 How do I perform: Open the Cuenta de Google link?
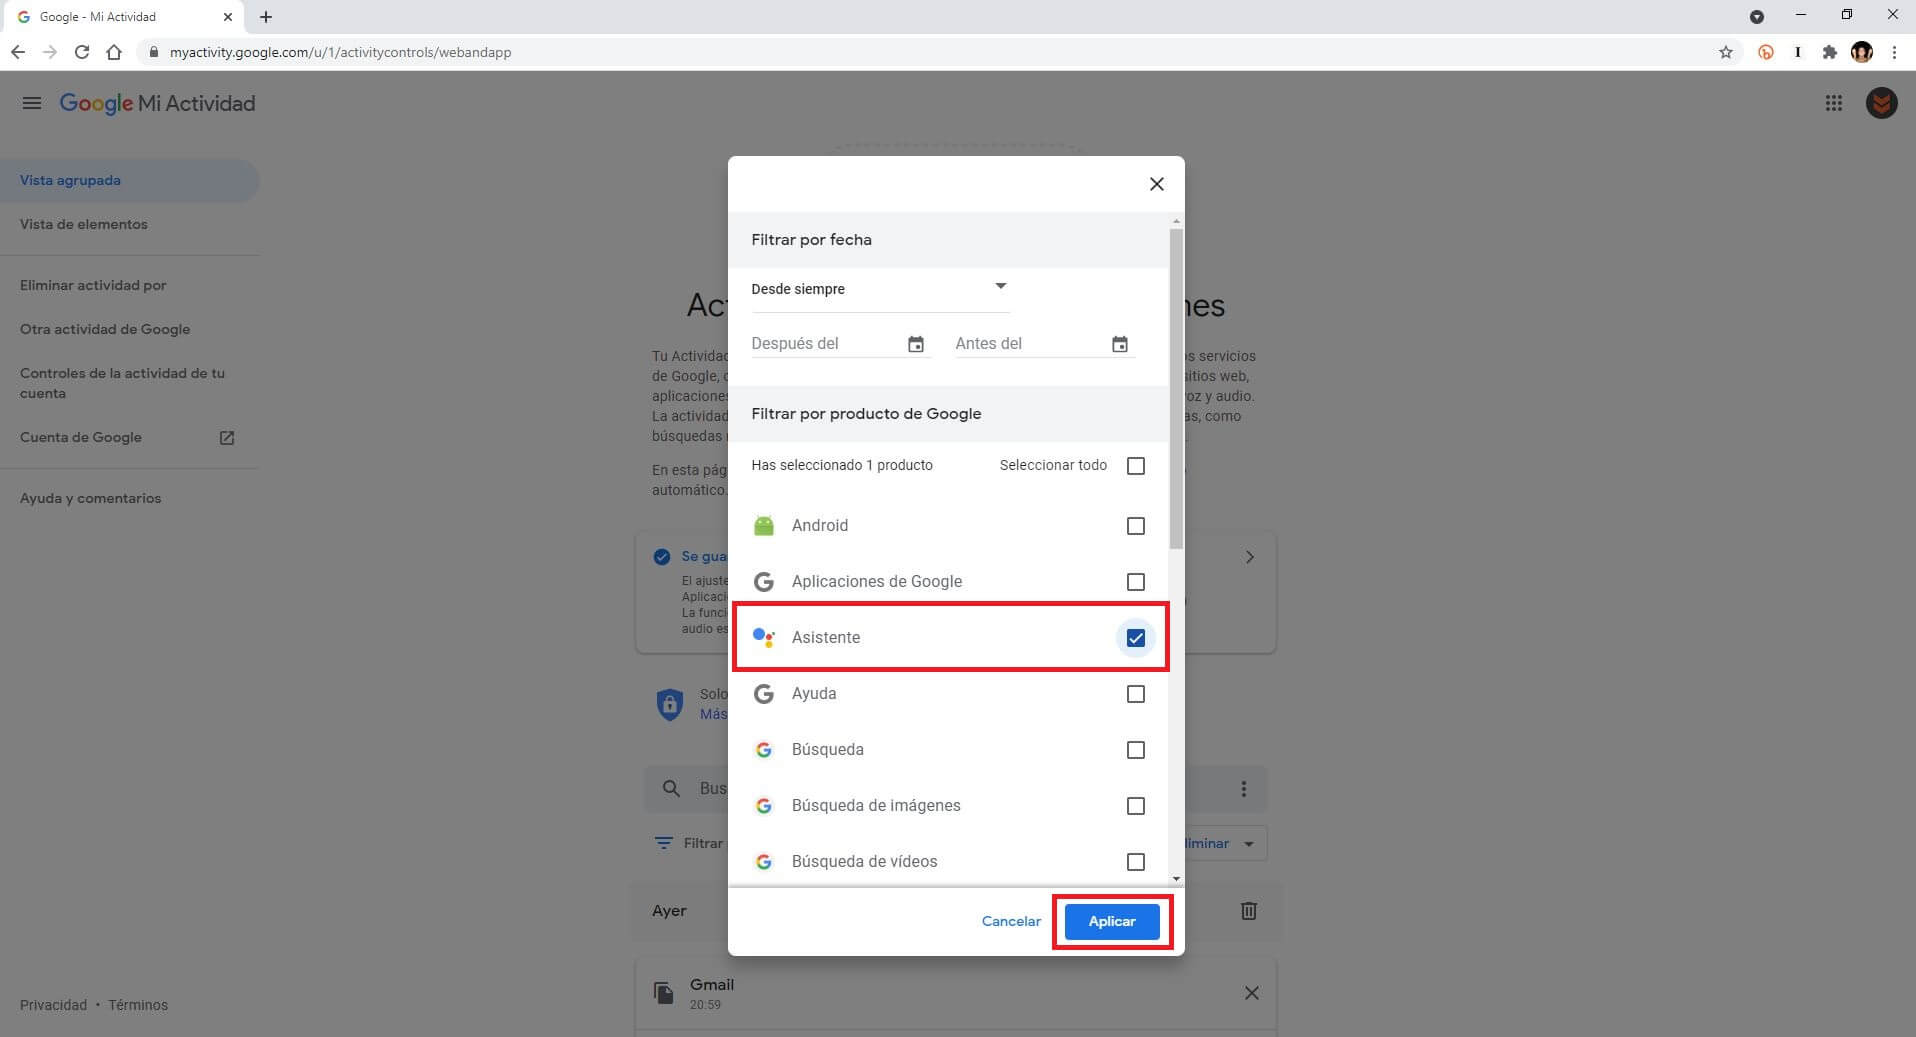pyautogui.click(x=81, y=438)
